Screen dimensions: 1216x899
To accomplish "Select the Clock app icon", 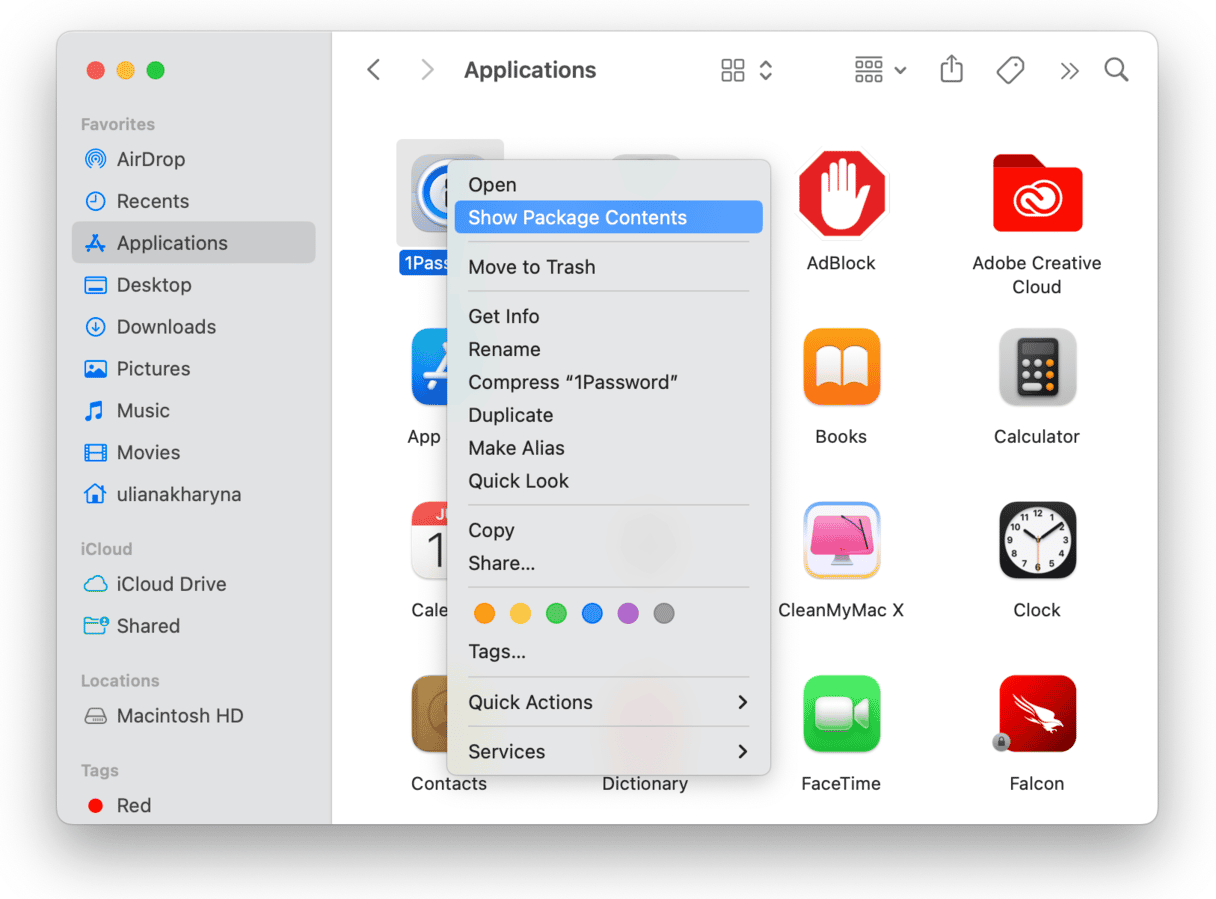I will click(x=1037, y=540).
